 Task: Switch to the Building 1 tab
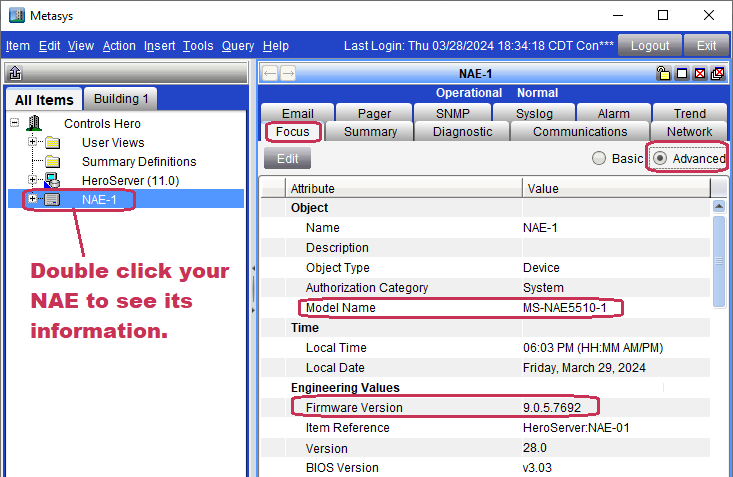(121, 99)
